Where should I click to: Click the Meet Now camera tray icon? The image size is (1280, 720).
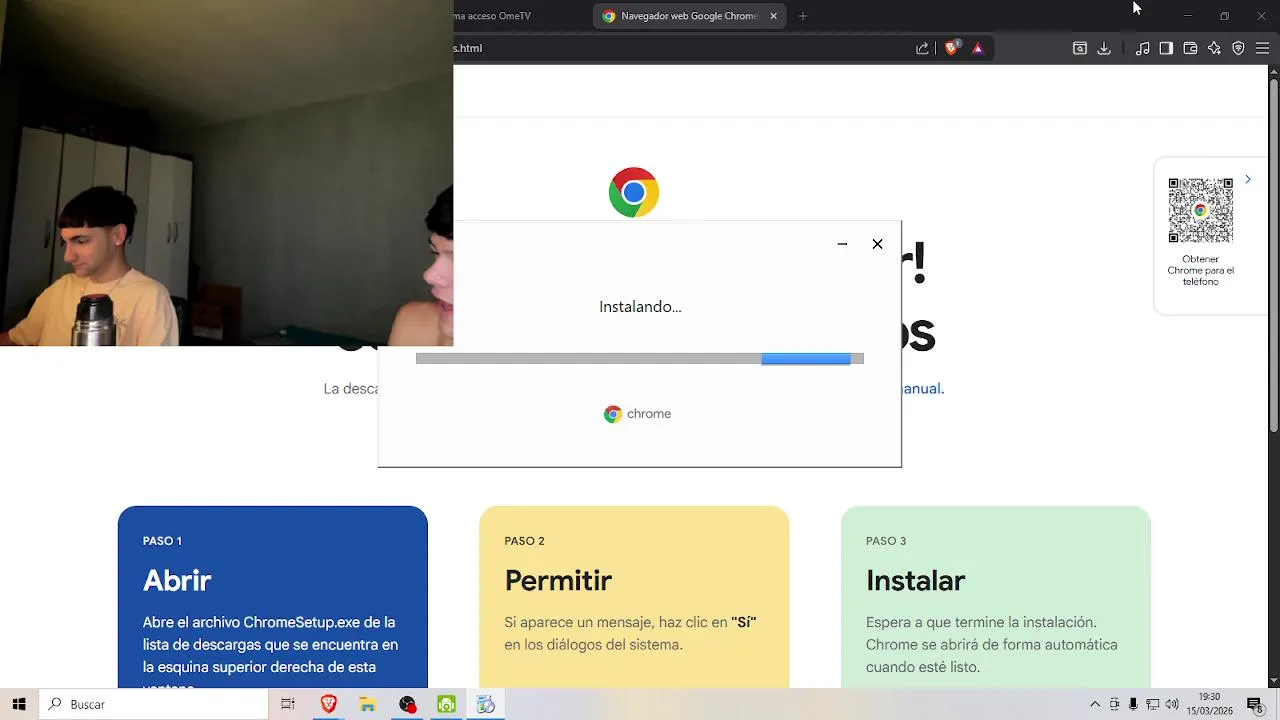1114,704
